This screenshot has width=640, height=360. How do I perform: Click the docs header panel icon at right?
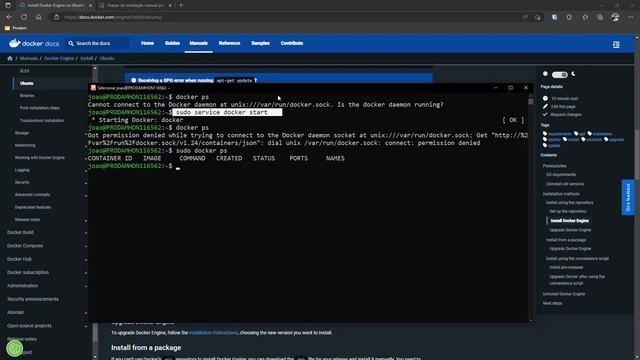(616, 44)
